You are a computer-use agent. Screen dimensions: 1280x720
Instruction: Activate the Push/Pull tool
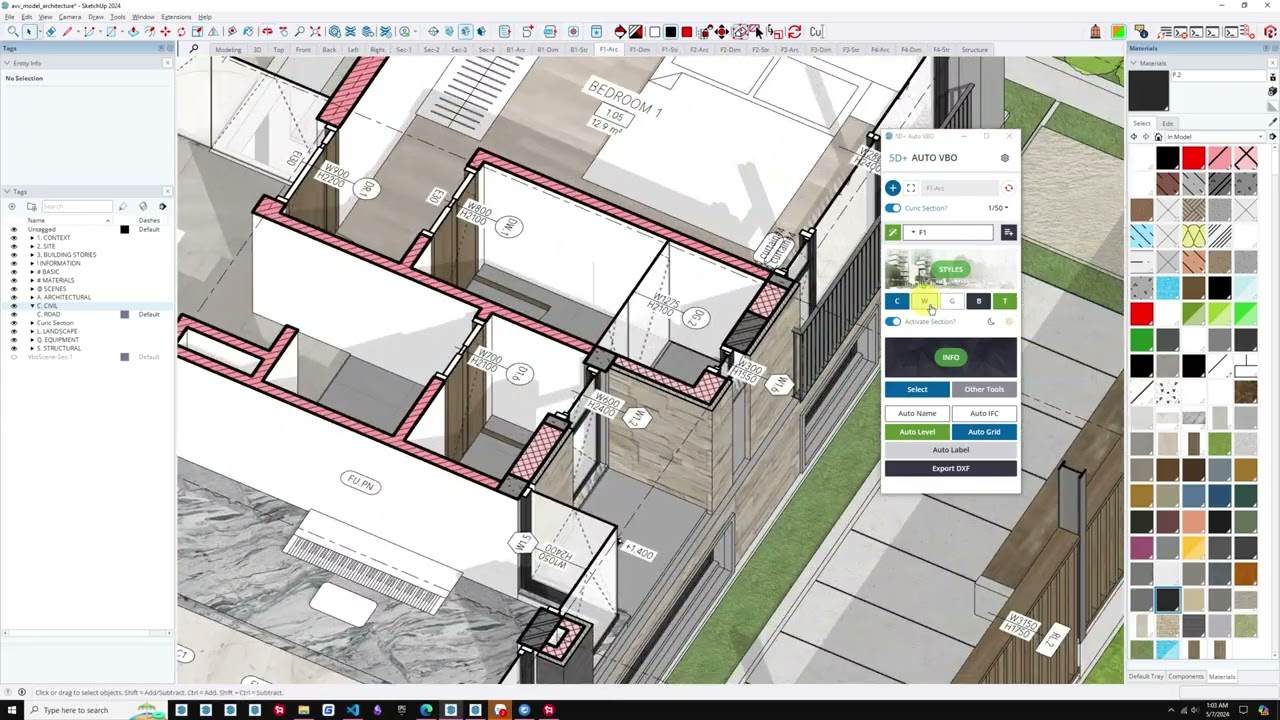click(x=133, y=32)
